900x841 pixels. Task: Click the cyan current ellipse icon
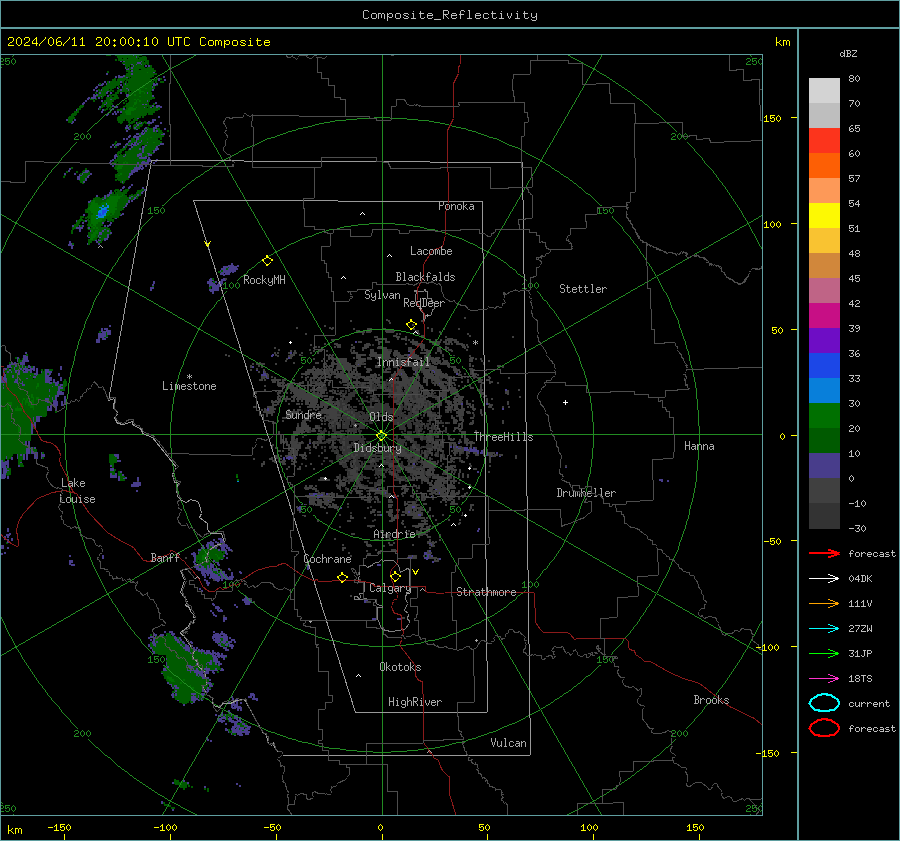point(824,703)
